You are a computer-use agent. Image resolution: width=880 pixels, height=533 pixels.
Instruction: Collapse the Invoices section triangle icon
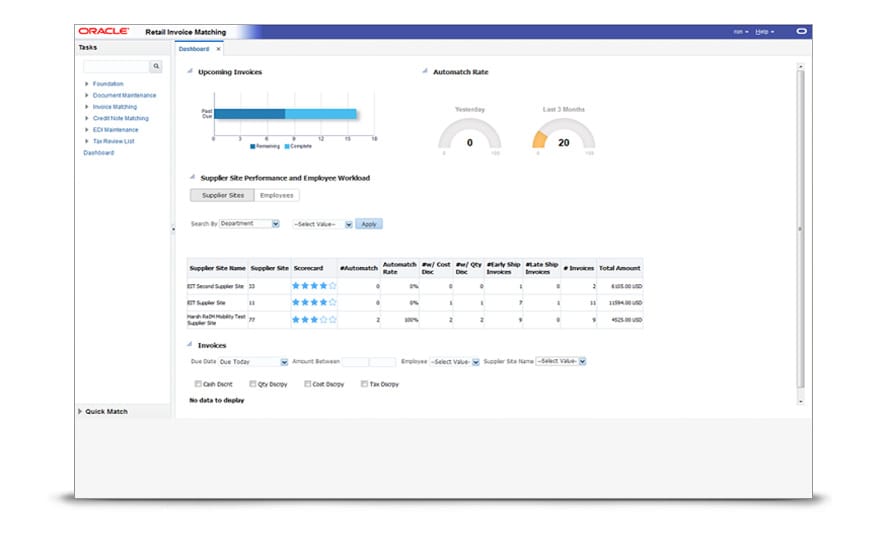click(x=190, y=344)
